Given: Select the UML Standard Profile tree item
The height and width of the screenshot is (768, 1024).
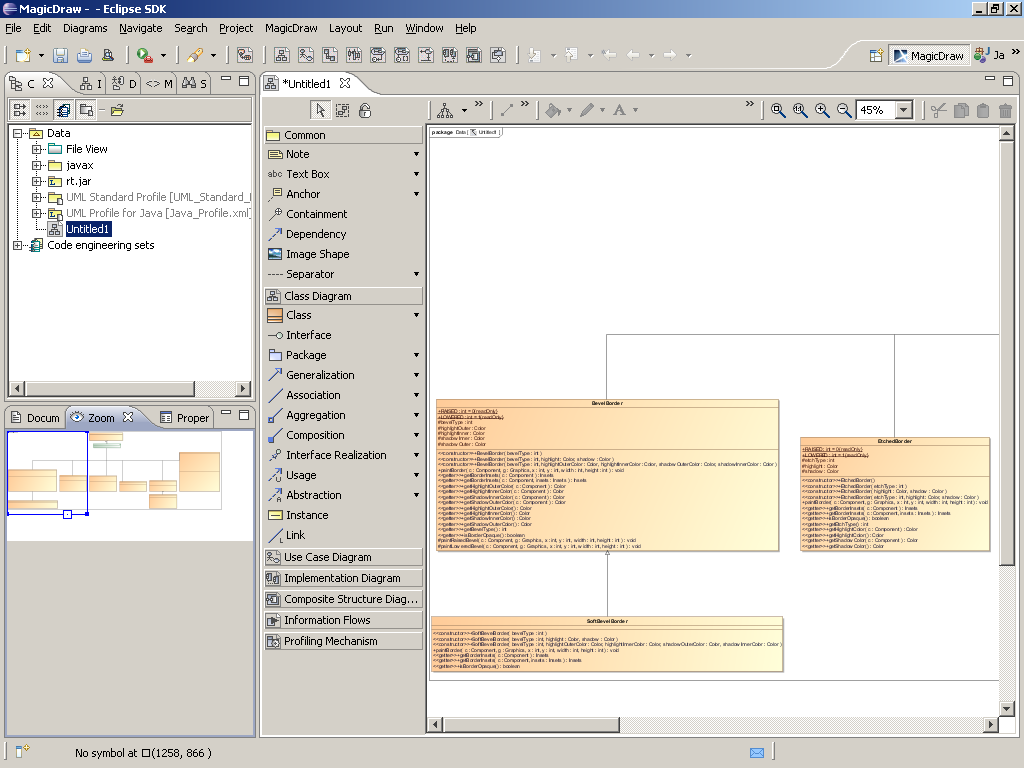Looking at the screenshot, I should 157,197.
